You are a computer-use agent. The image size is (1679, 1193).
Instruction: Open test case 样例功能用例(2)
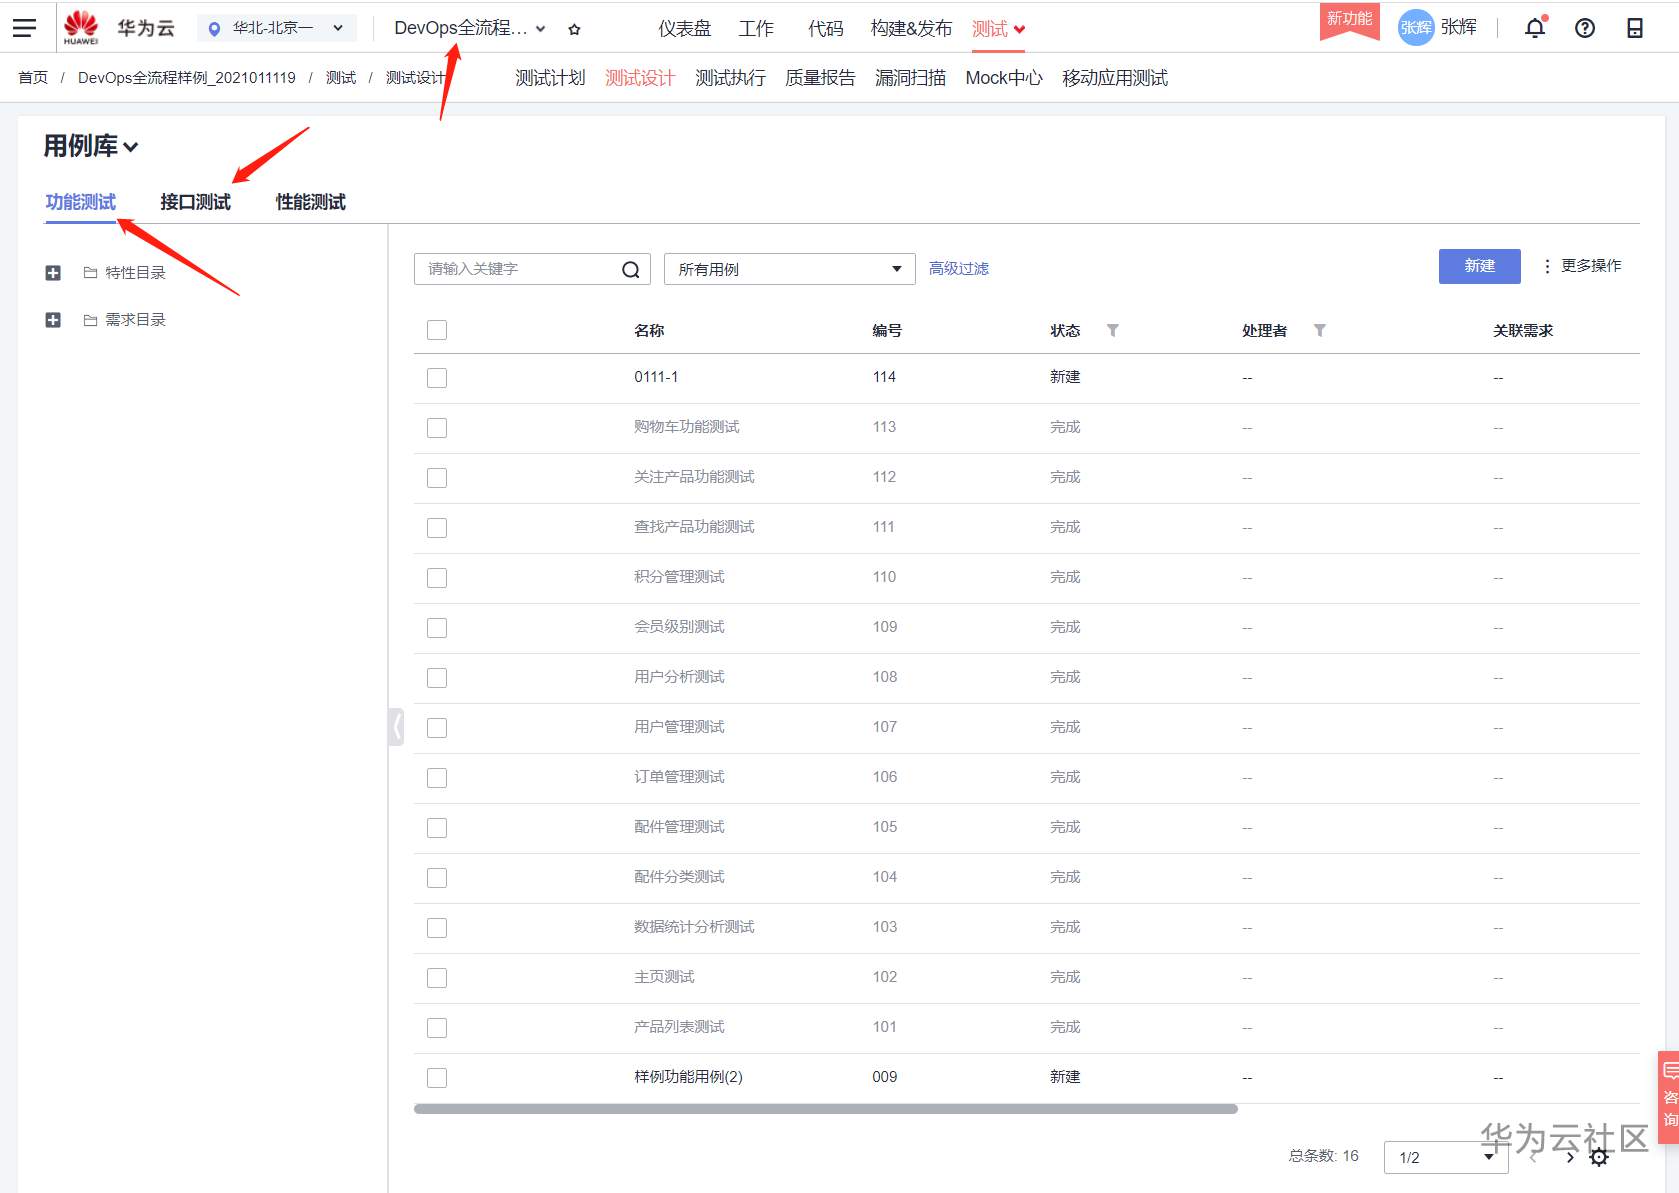click(688, 1077)
